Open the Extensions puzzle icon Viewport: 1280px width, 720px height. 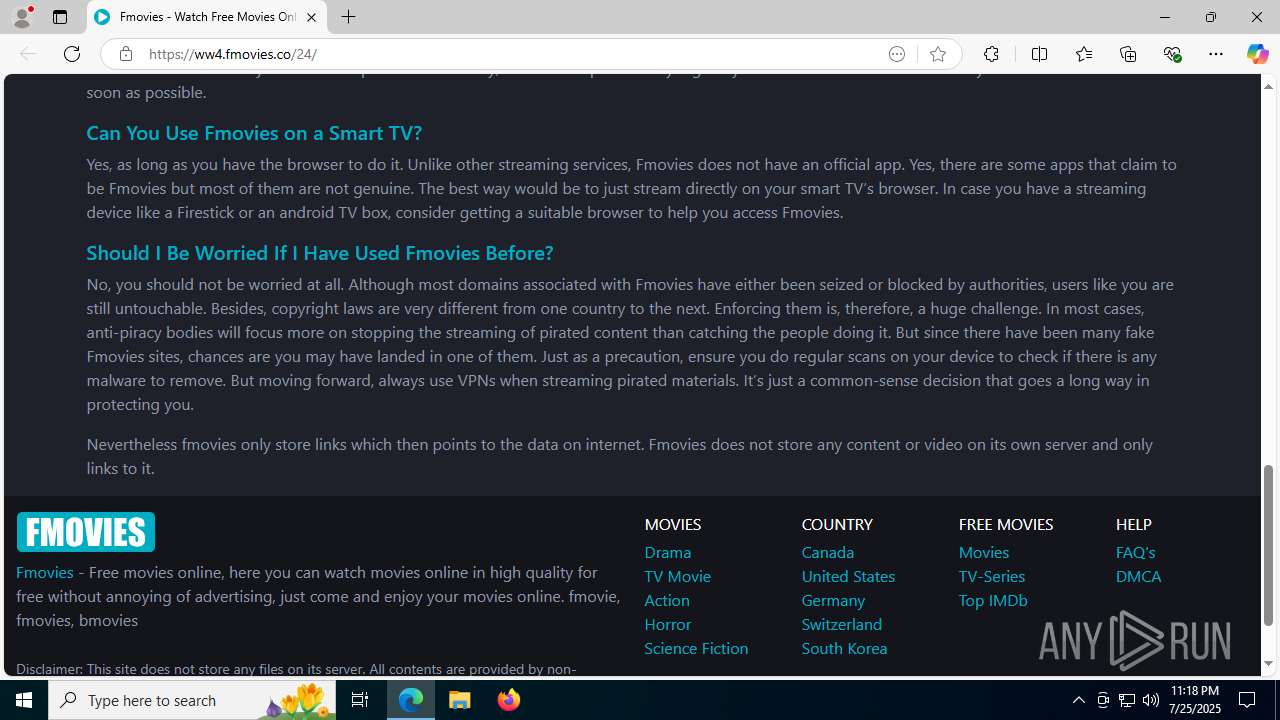(x=991, y=54)
